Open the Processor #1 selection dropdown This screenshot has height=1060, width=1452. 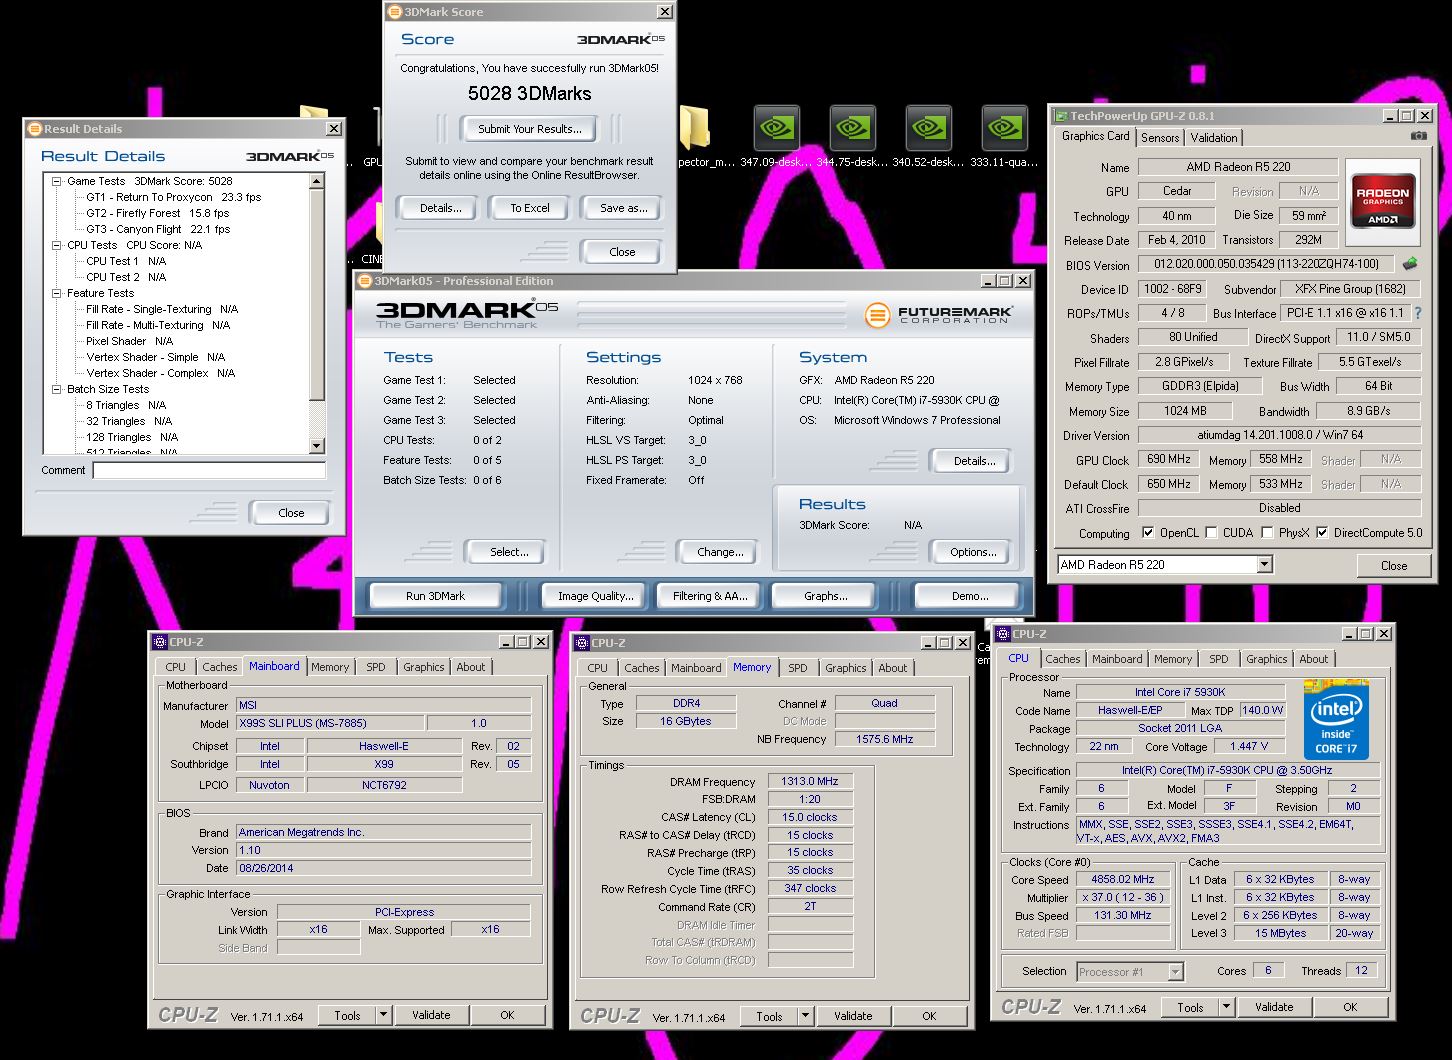1175,972
